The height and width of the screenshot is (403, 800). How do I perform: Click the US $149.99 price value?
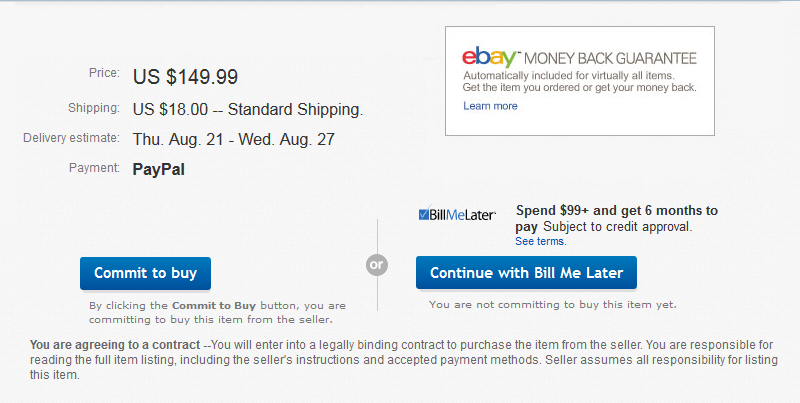tap(185, 77)
